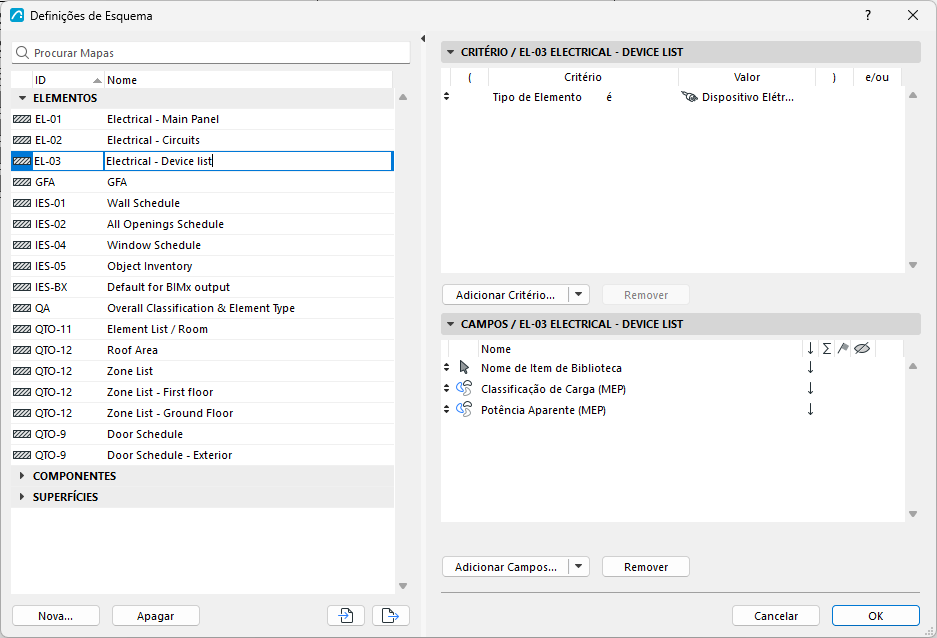Select the Wall Schedule scheme row
Viewport: 937px width, 638px height.
point(203,203)
